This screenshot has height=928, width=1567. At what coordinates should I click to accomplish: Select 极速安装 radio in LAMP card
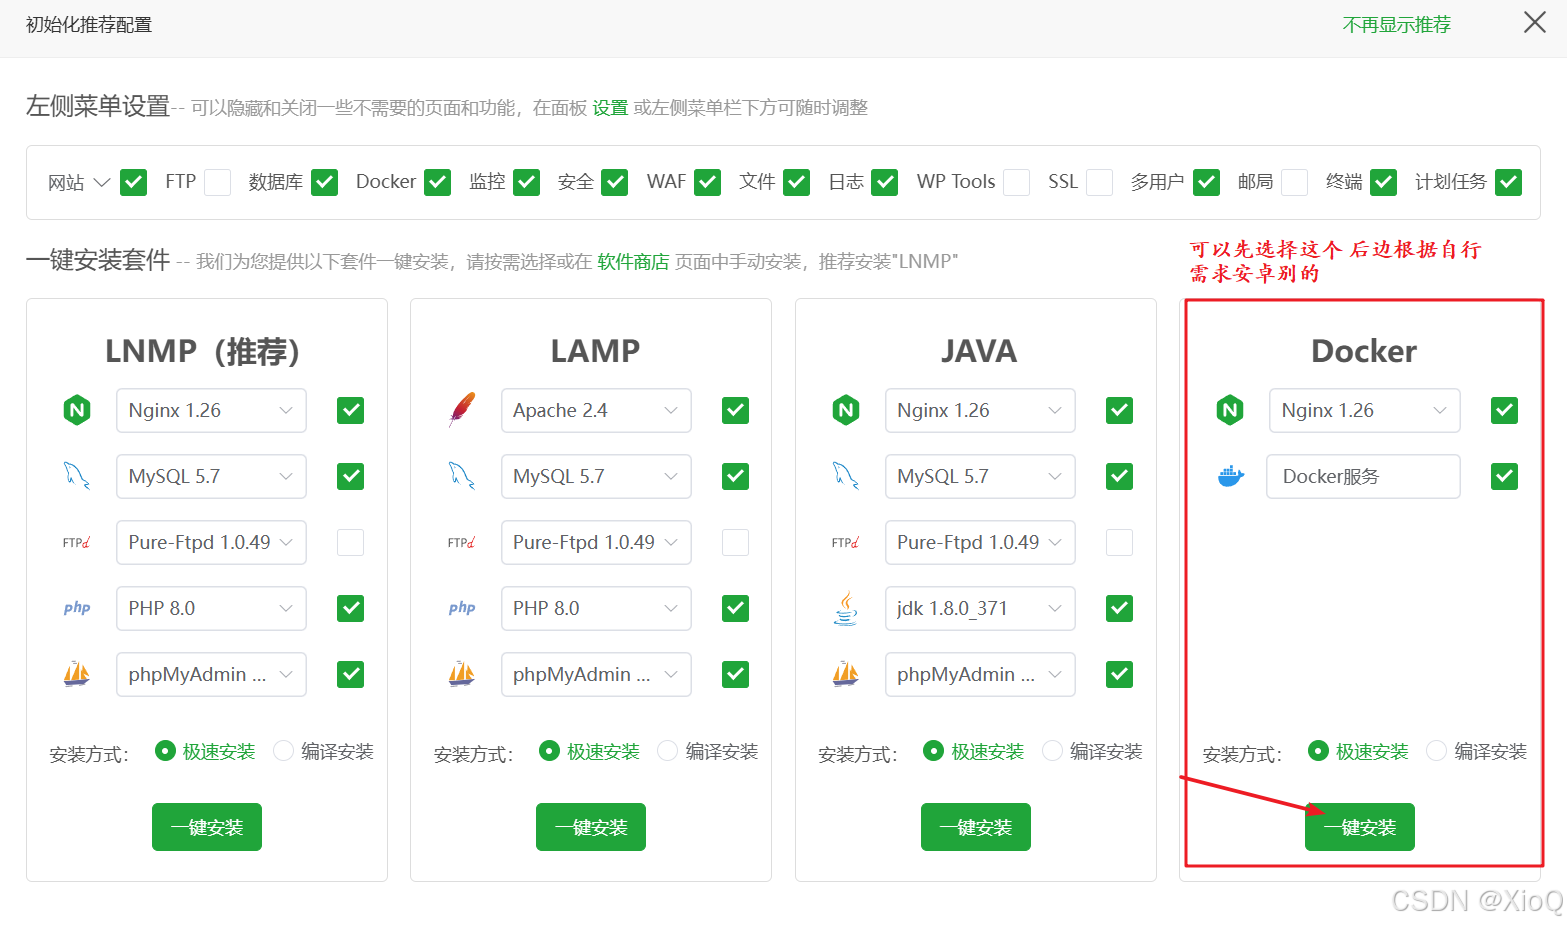(x=549, y=751)
